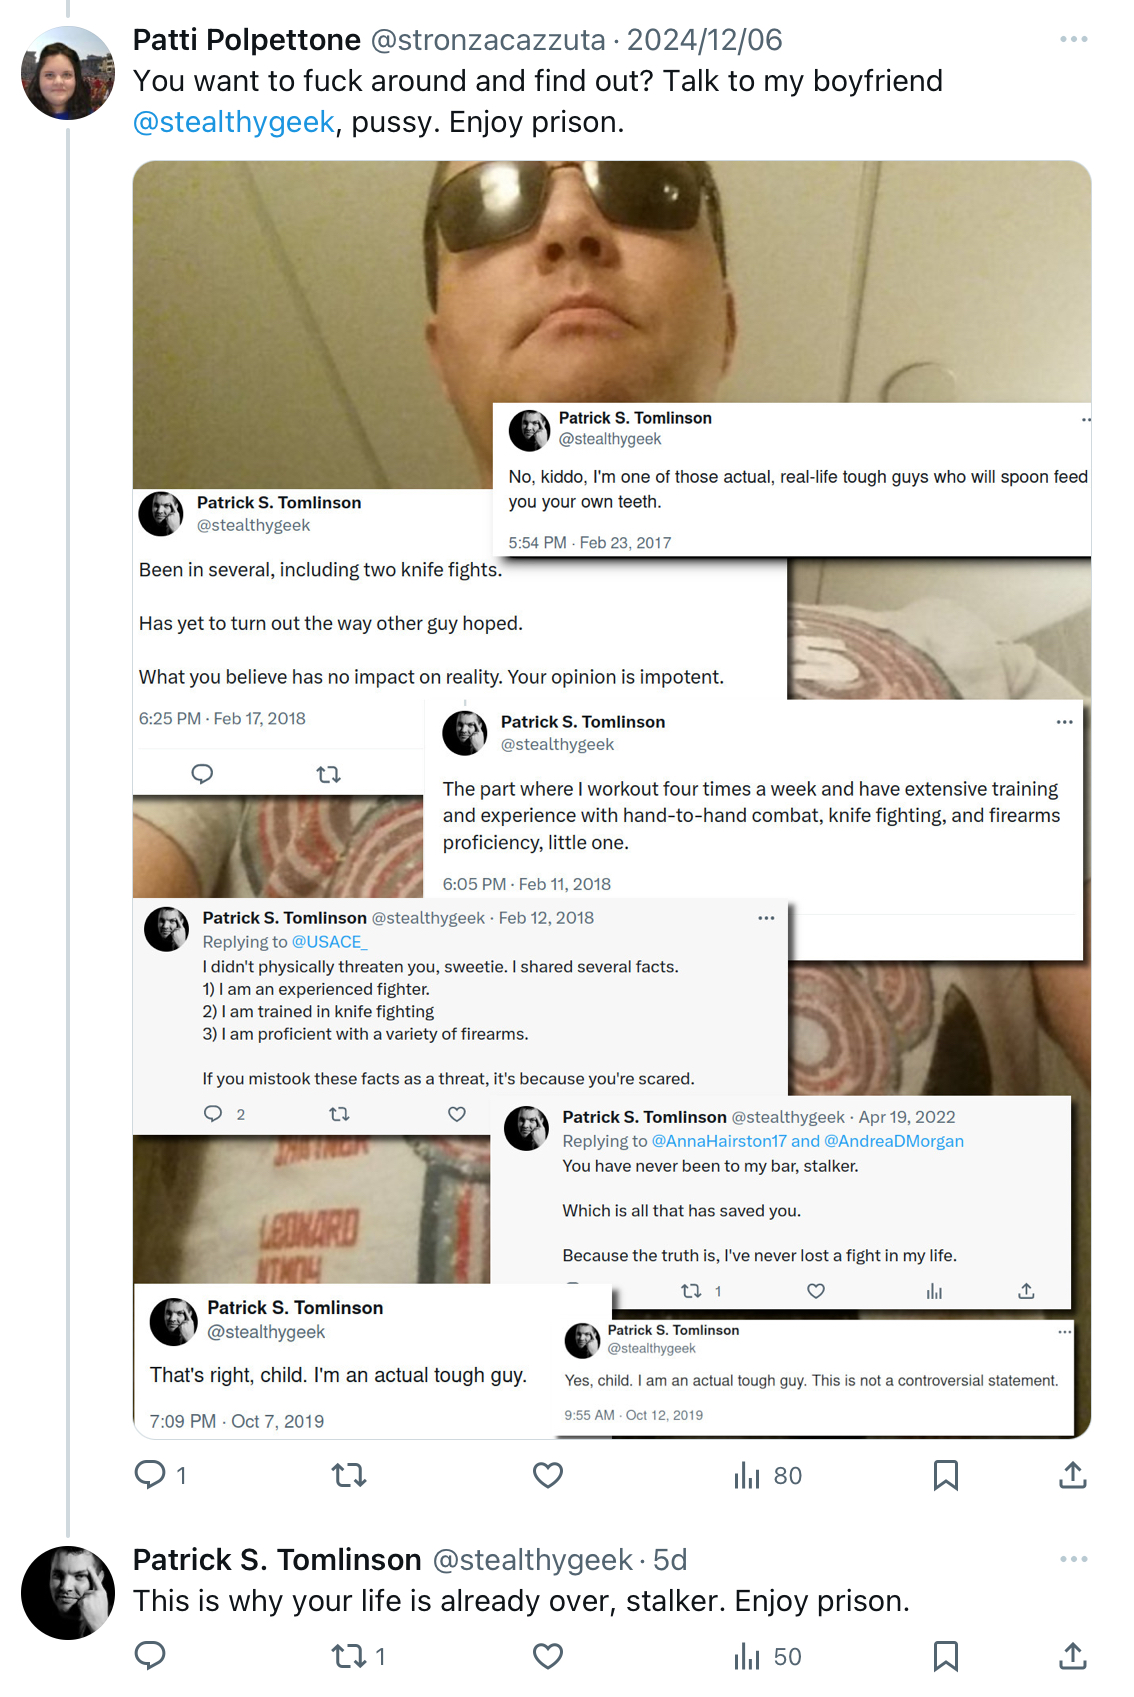Open Patti Polpettone's avatar picture
Viewport: 1134px width, 1697px height.
68,73
